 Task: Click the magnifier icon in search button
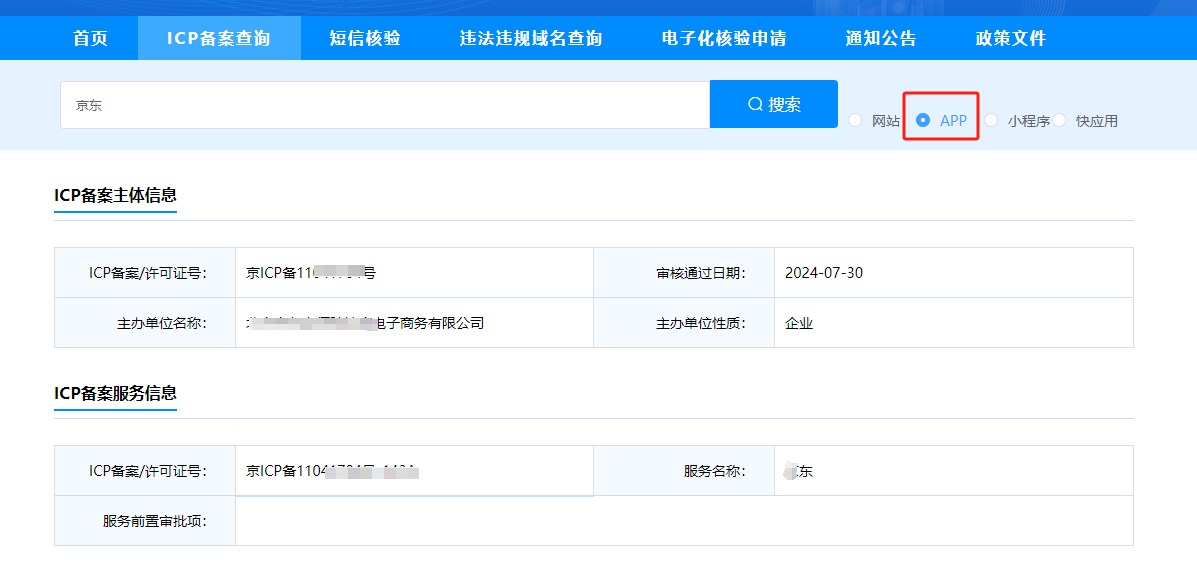tap(755, 105)
